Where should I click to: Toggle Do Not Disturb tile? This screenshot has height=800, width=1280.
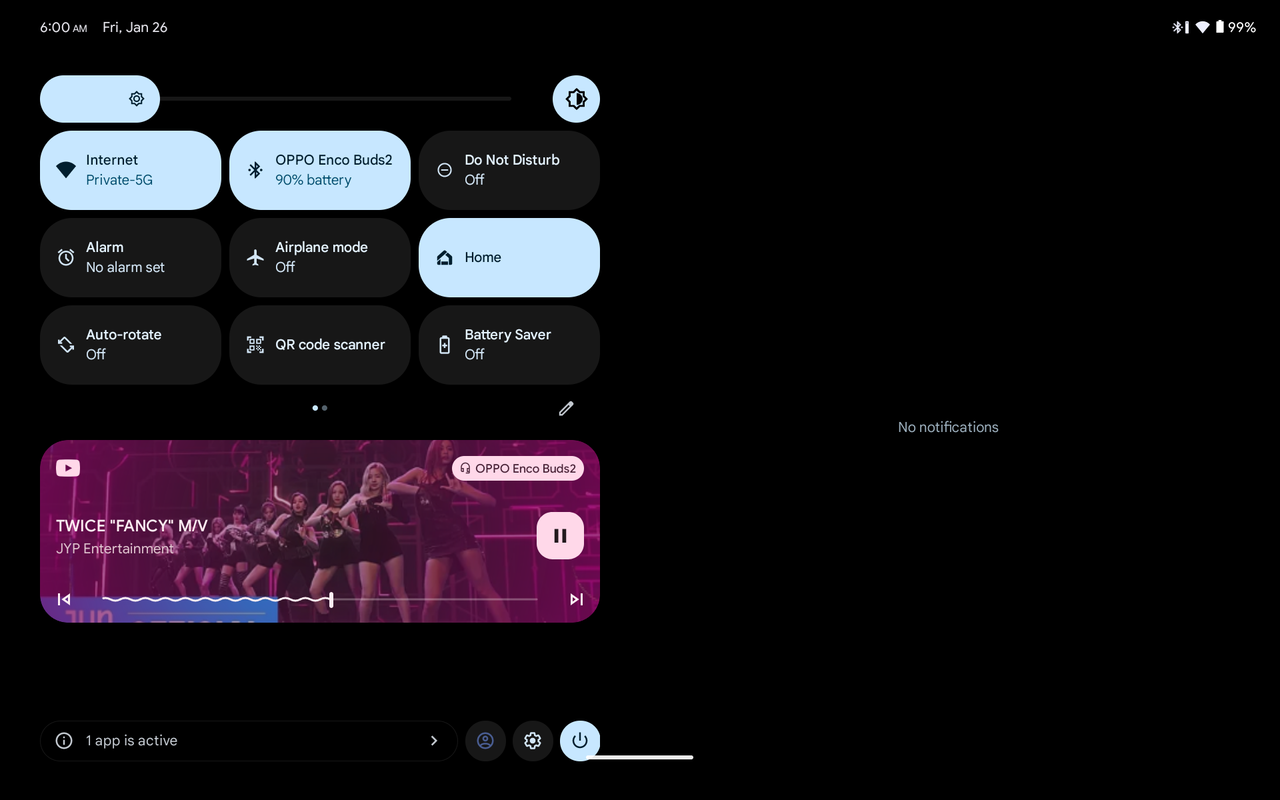coord(509,170)
